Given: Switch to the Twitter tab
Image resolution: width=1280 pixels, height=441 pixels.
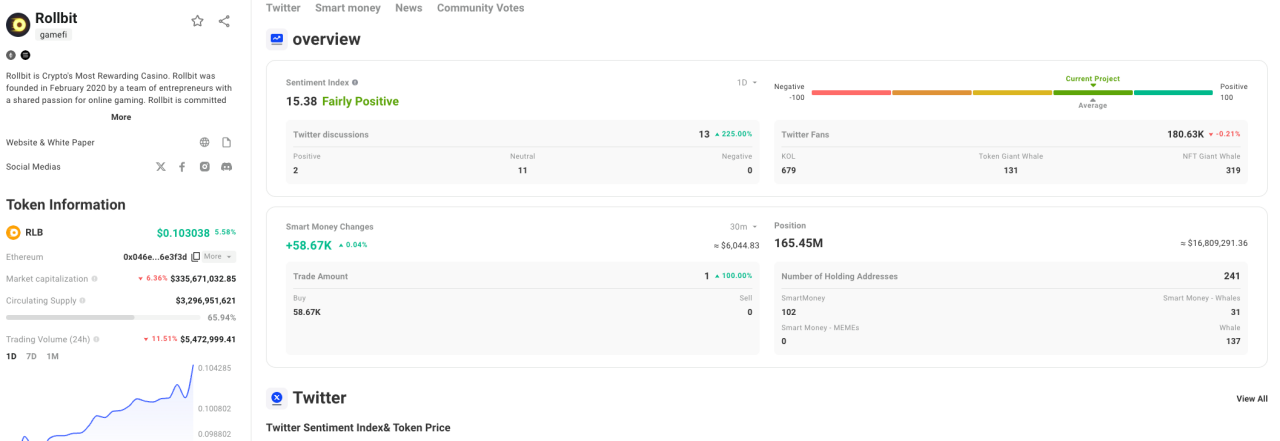Looking at the screenshot, I should 283,8.
